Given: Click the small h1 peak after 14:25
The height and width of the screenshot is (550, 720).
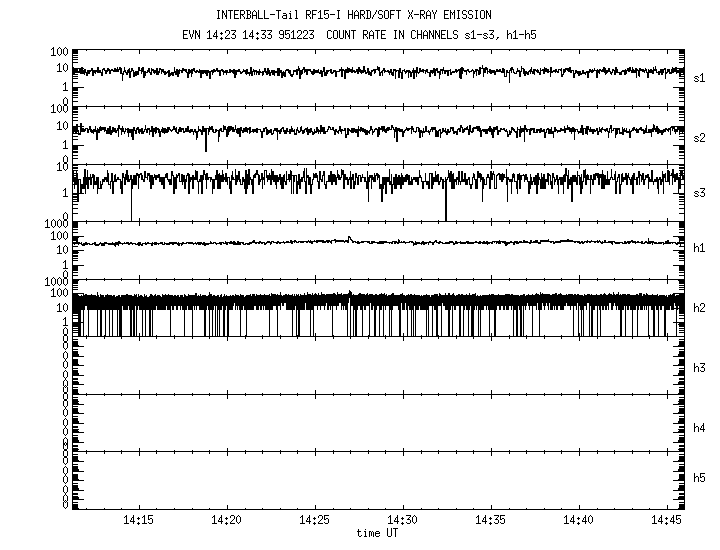Looking at the screenshot, I should coord(349,238).
